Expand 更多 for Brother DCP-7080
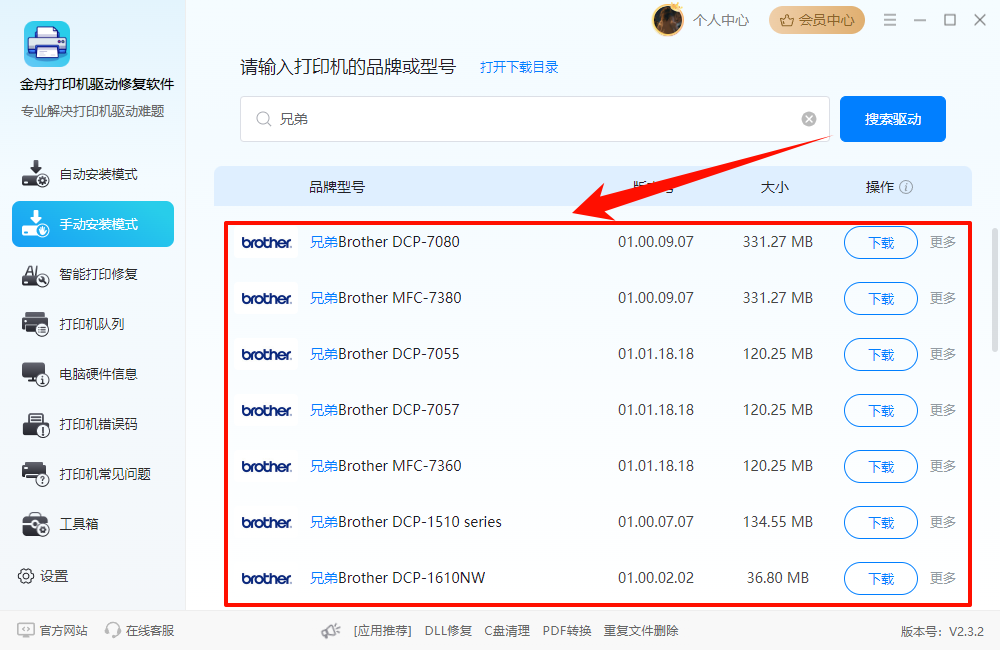The height and width of the screenshot is (650, 1000). click(x=943, y=242)
